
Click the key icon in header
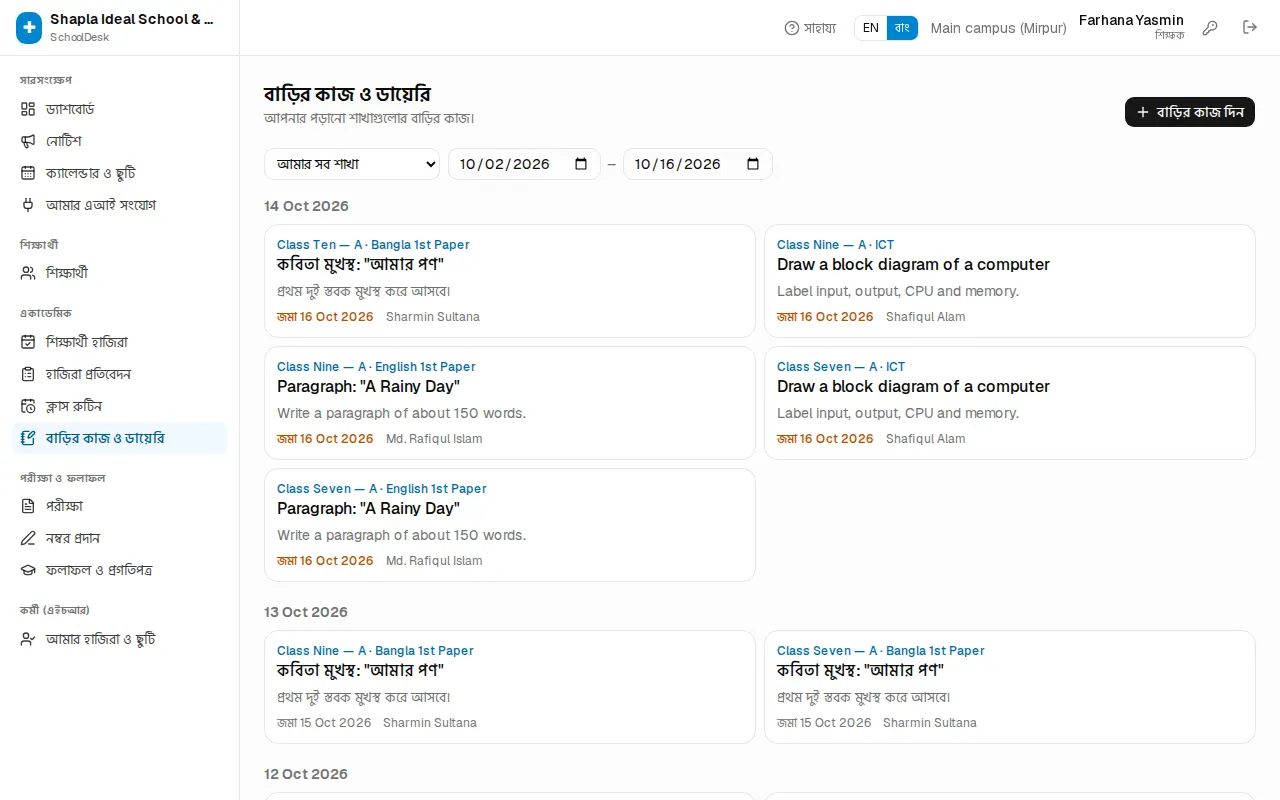(1210, 28)
